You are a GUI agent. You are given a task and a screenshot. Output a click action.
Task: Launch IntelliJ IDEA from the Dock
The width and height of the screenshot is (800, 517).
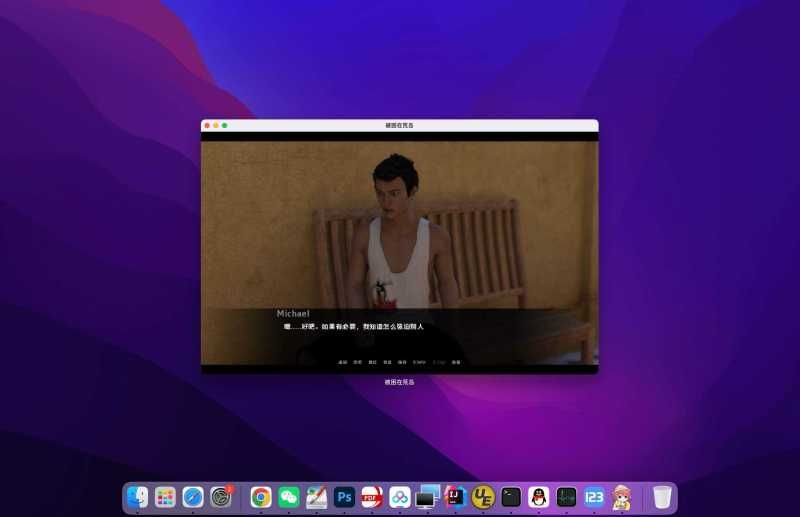click(455, 497)
